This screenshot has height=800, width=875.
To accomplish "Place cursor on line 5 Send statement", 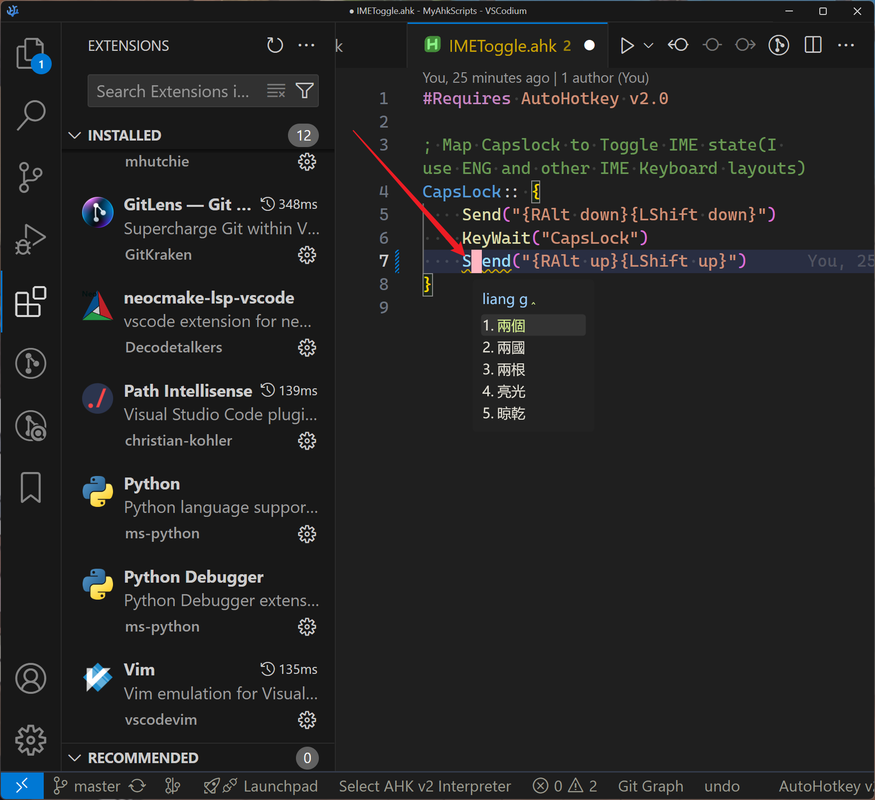I will [x=618, y=215].
